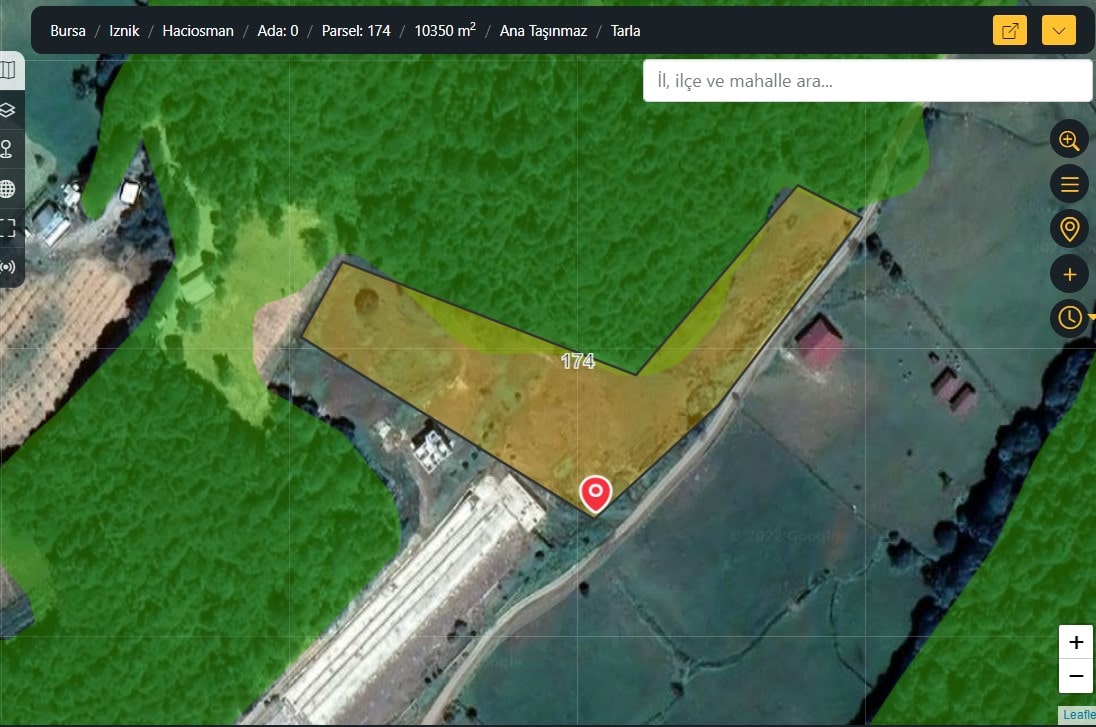Click the red marker pin on map
This screenshot has width=1096, height=727.
tap(596, 493)
